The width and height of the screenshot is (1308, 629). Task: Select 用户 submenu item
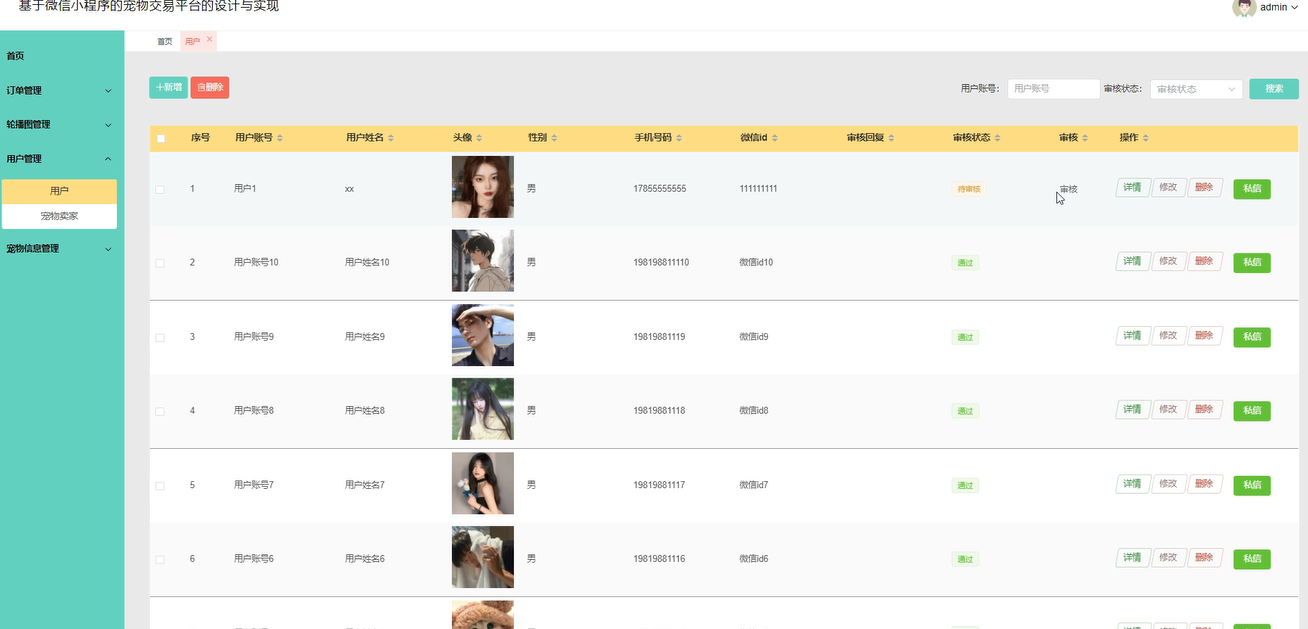59,191
